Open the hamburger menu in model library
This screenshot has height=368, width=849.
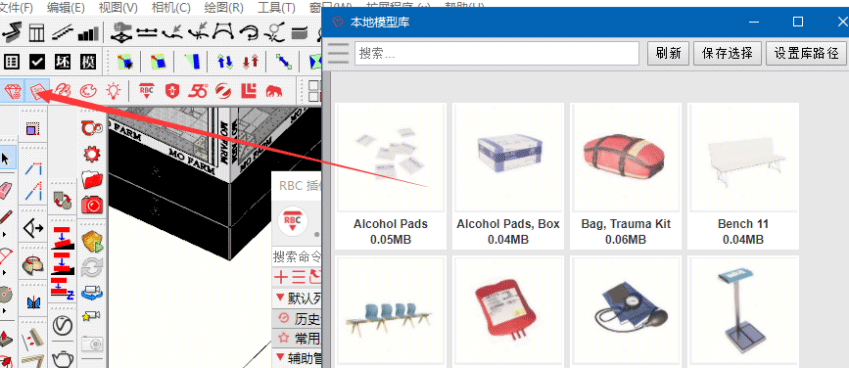pyautogui.click(x=338, y=53)
